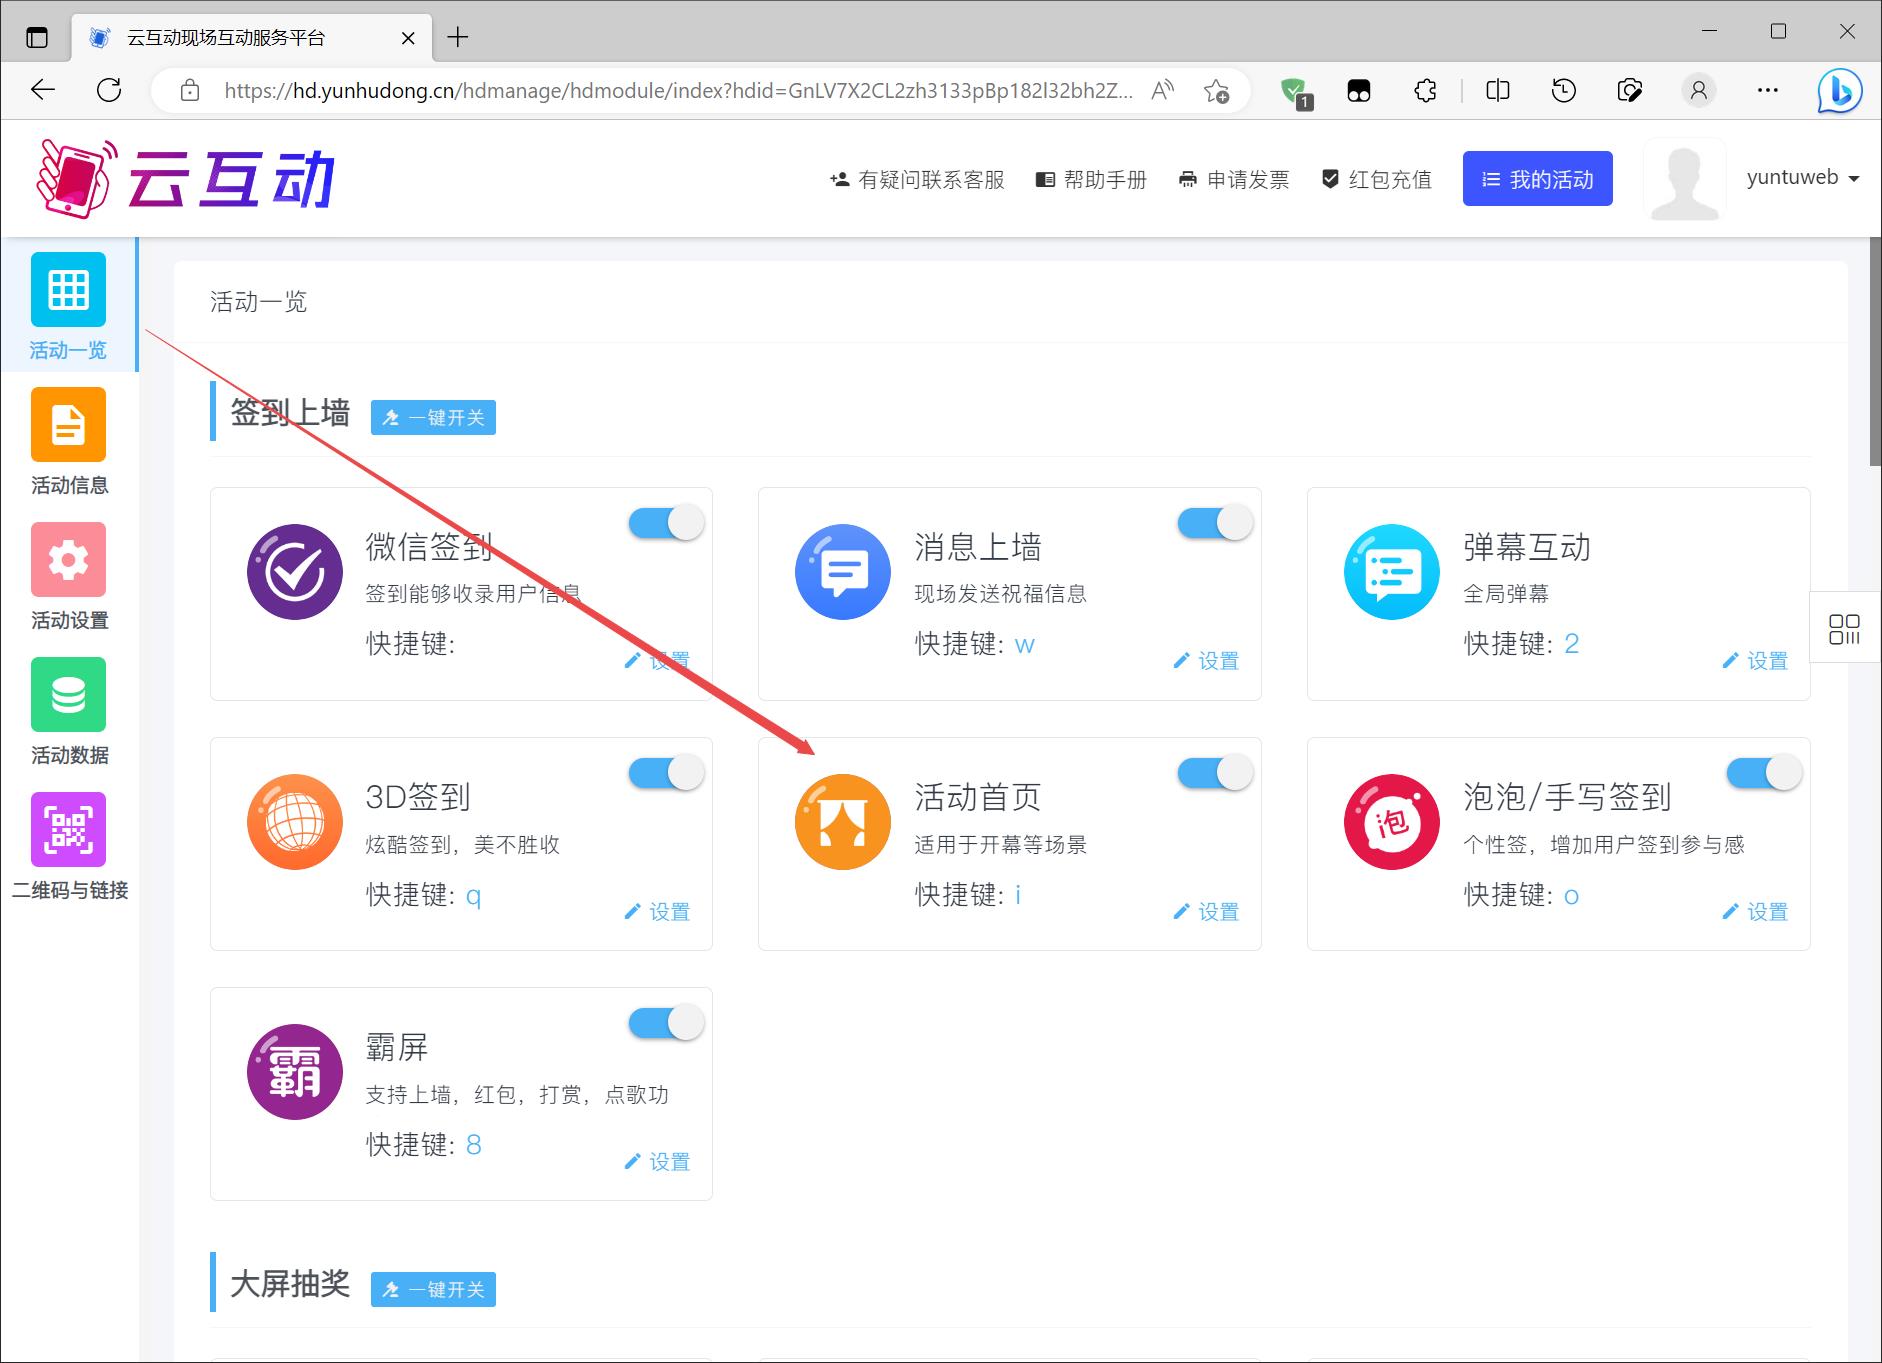The width and height of the screenshot is (1882, 1363).
Task: Open the 活动一览 grid icon in sidebar
Action: pyautogui.click(x=68, y=289)
